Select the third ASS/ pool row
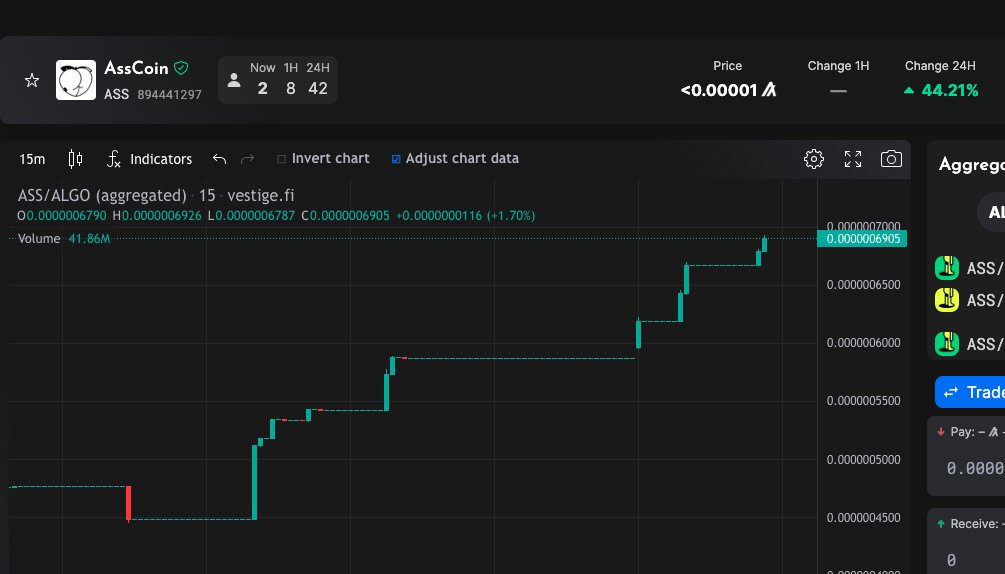The image size is (1005, 574). click(970, 344)
